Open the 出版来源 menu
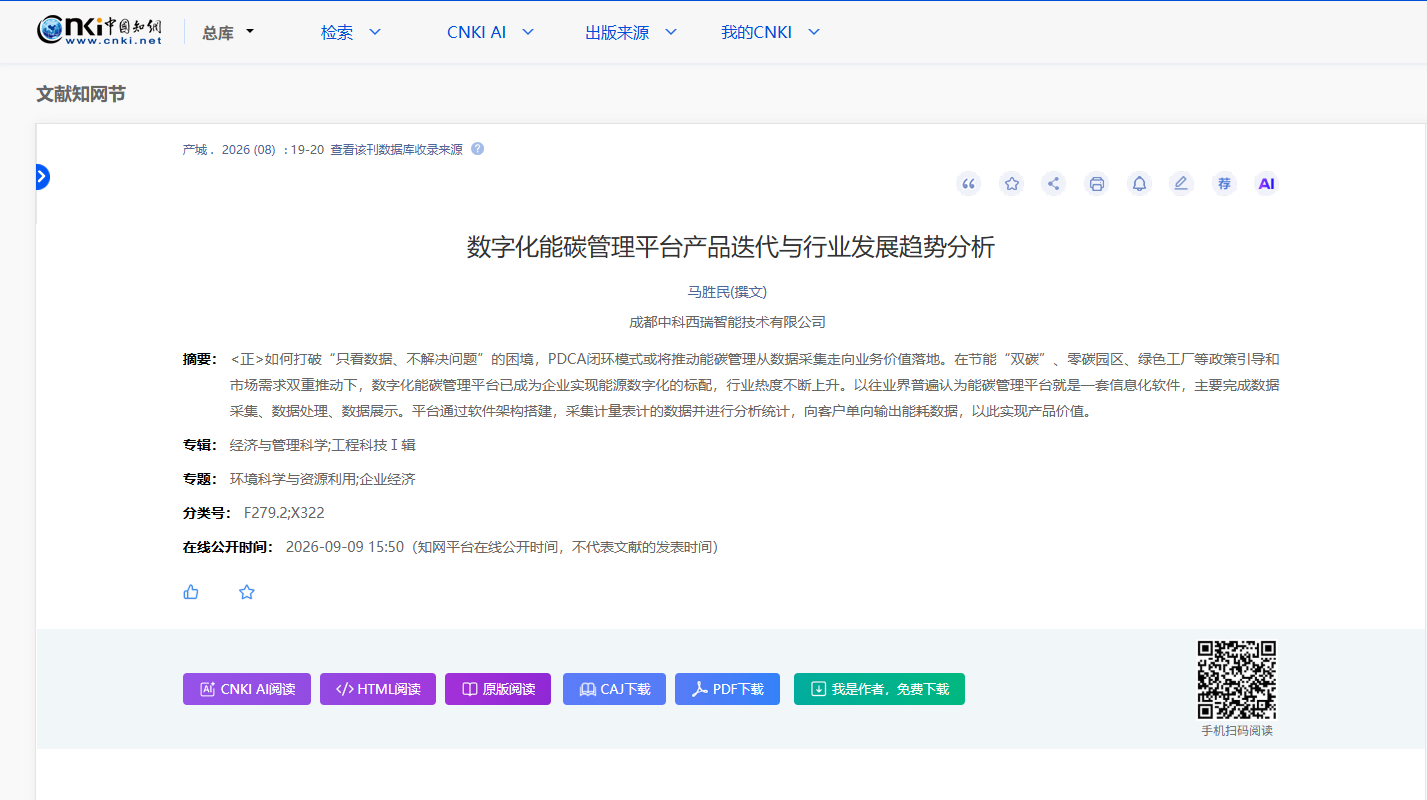Image resolution: width=1427 pixels, height=800 pixels. [631, 32]
